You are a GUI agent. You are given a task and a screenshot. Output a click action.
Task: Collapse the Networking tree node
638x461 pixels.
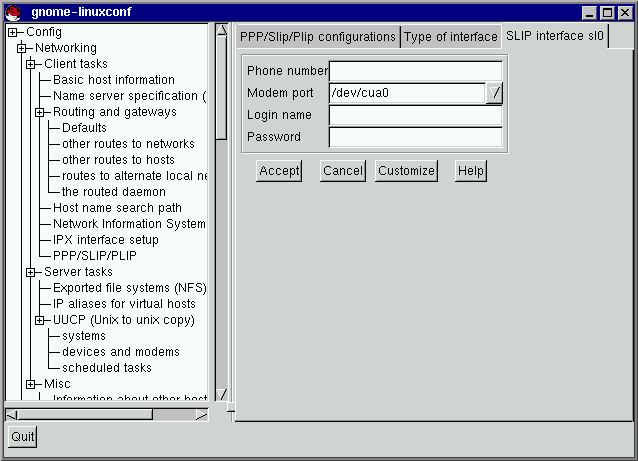22,48
